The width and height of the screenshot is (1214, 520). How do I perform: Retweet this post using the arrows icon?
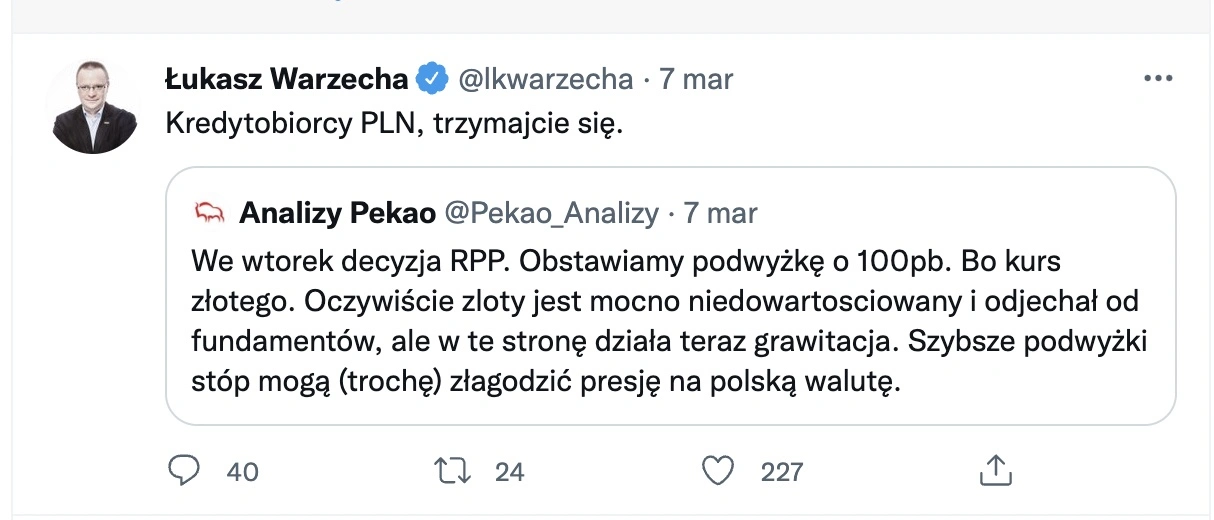(x=455, y=470)
